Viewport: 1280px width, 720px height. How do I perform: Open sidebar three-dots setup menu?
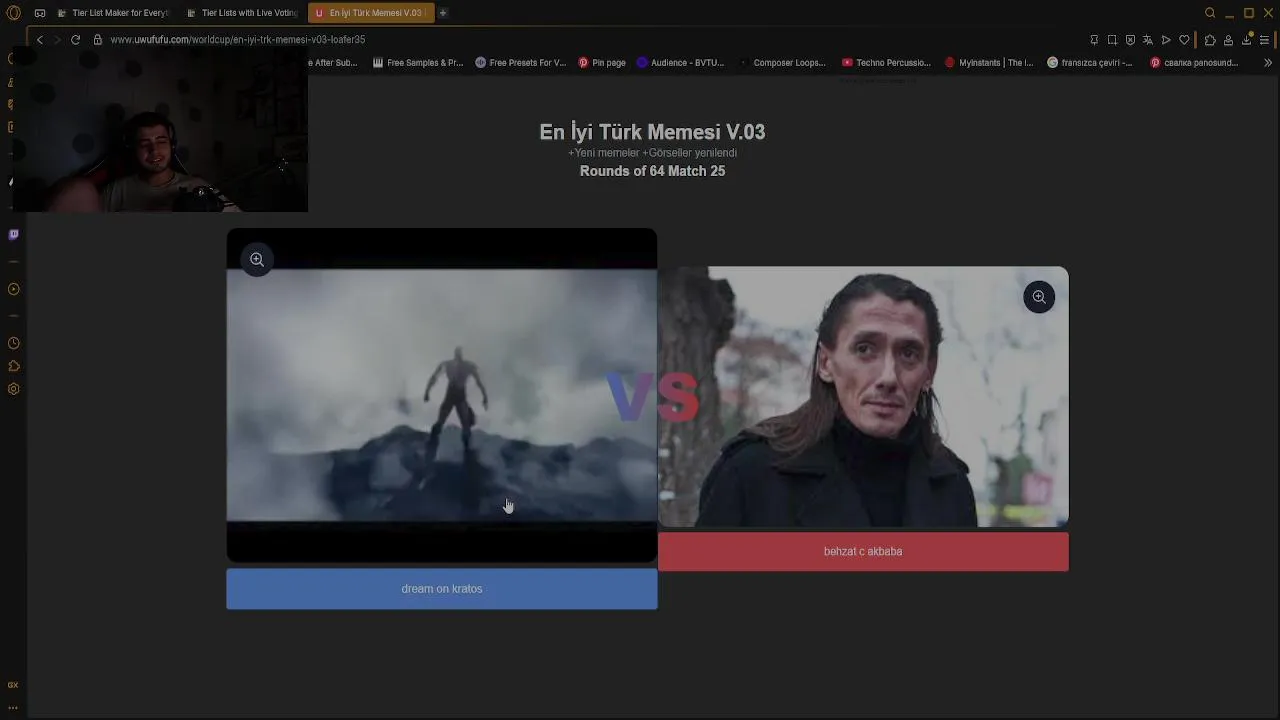click(x=13, y=707)
